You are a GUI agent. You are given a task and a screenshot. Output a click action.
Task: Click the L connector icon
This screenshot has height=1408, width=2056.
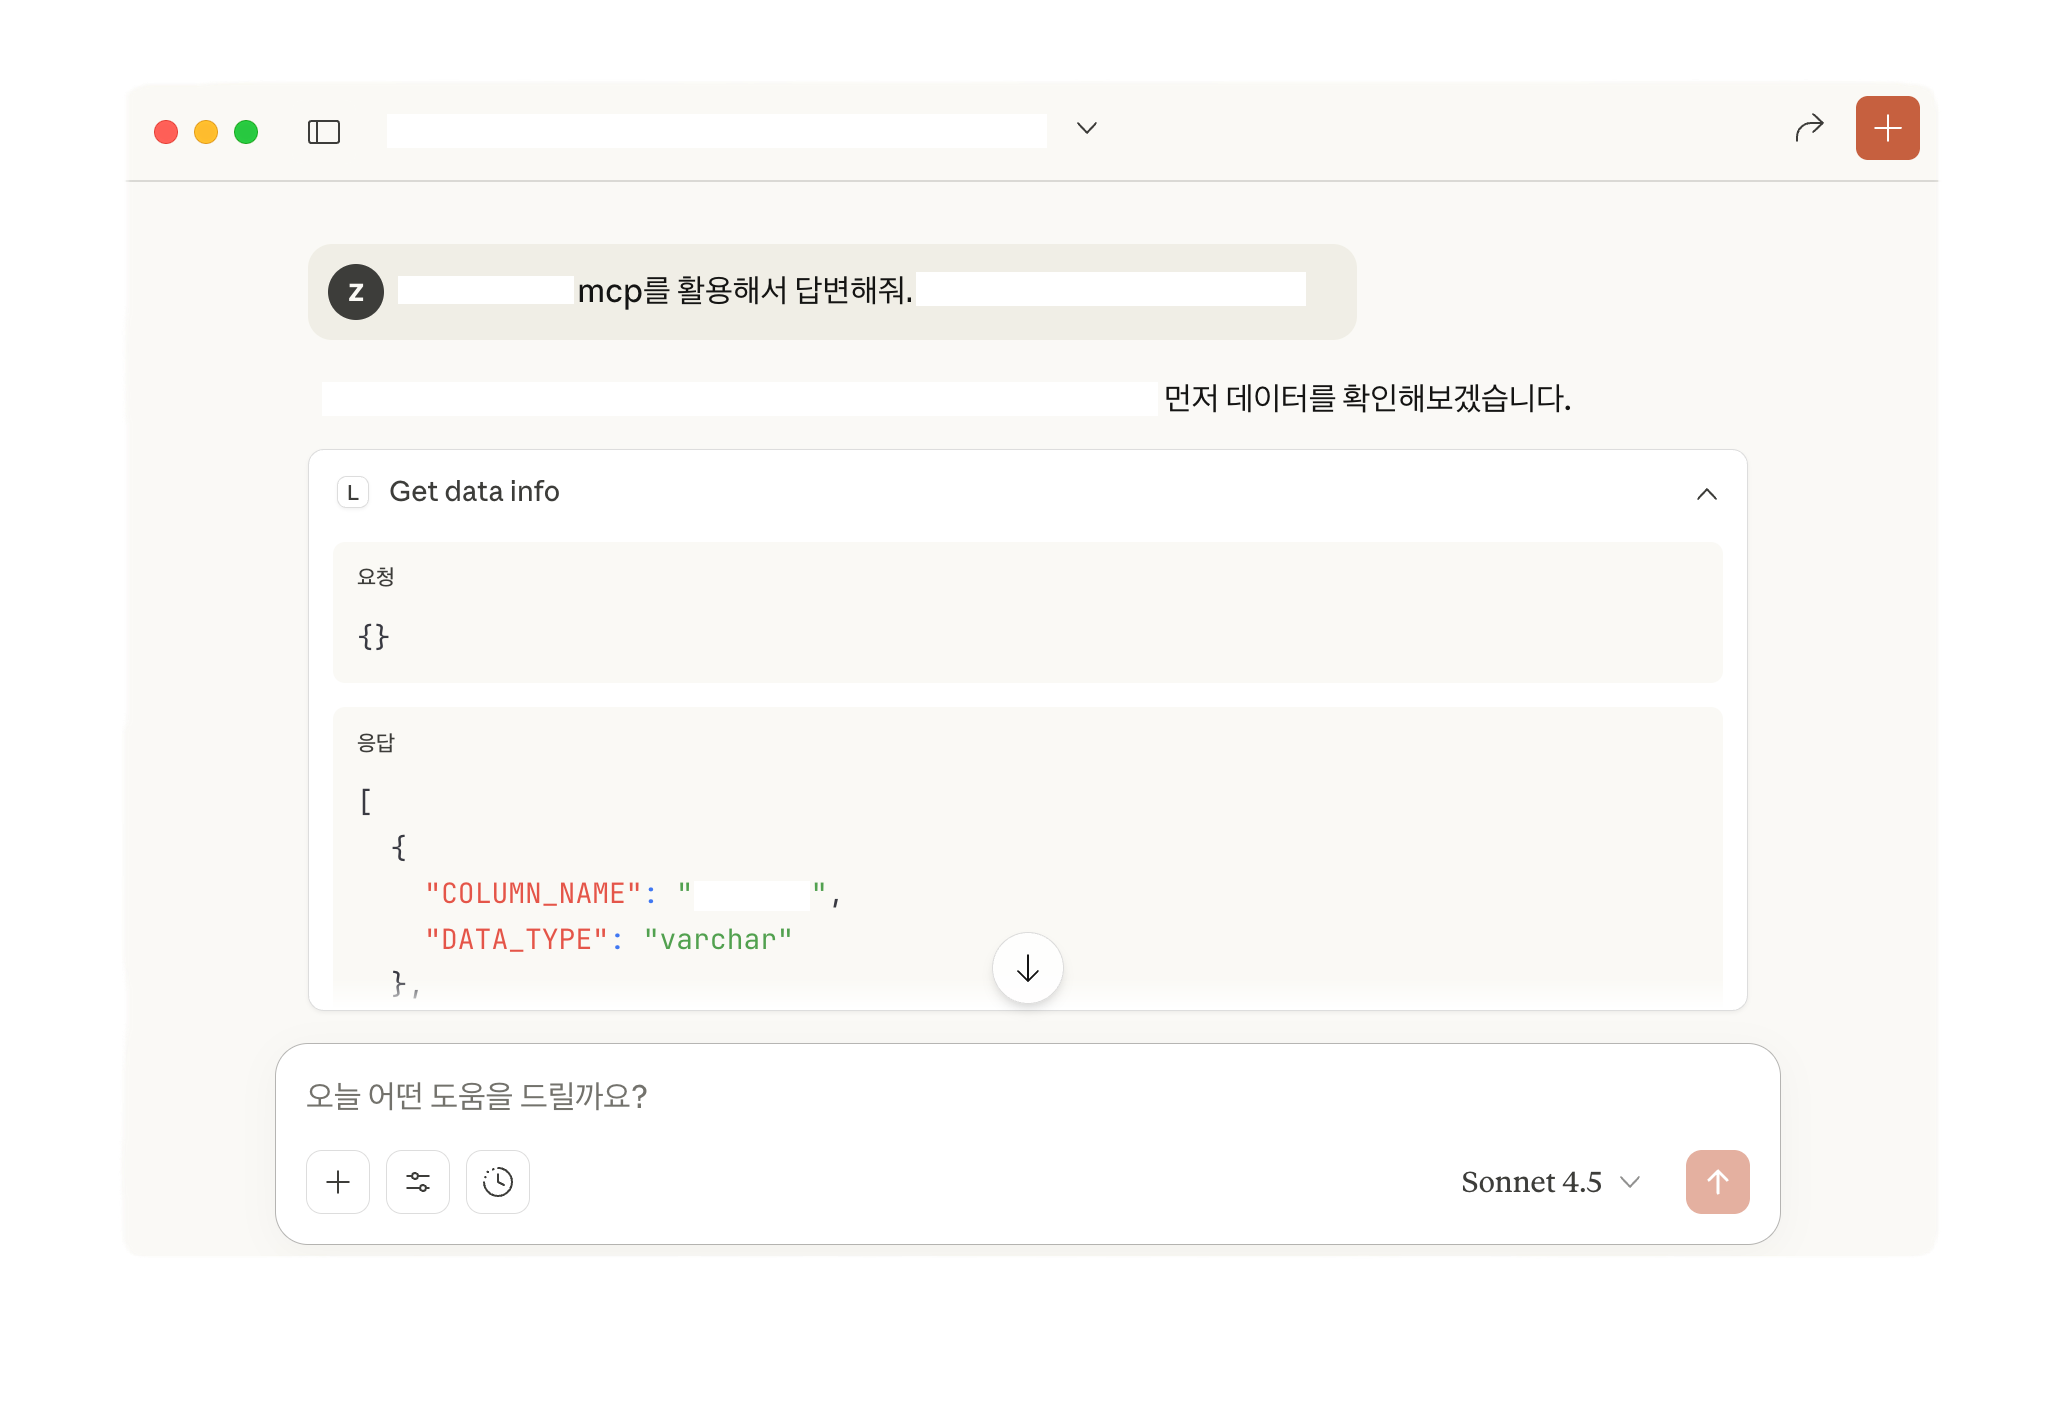[353, 492]
